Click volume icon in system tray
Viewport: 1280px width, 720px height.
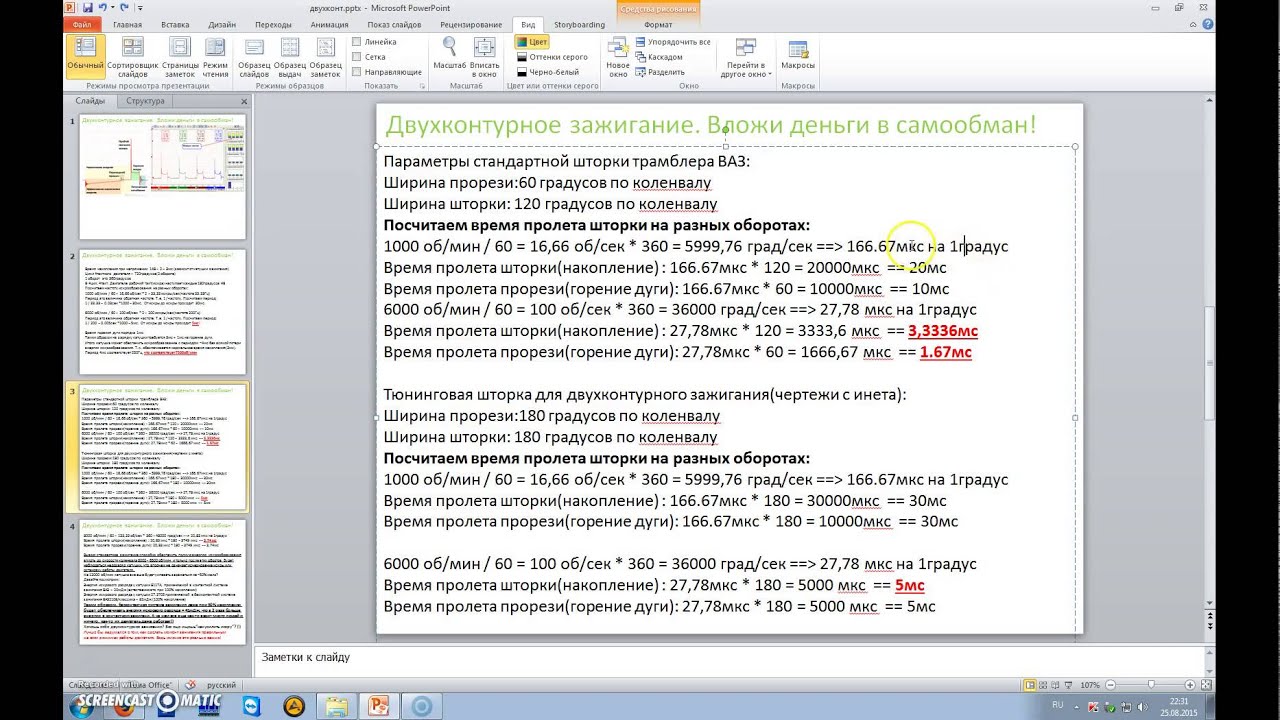(x=1142, y=707)
